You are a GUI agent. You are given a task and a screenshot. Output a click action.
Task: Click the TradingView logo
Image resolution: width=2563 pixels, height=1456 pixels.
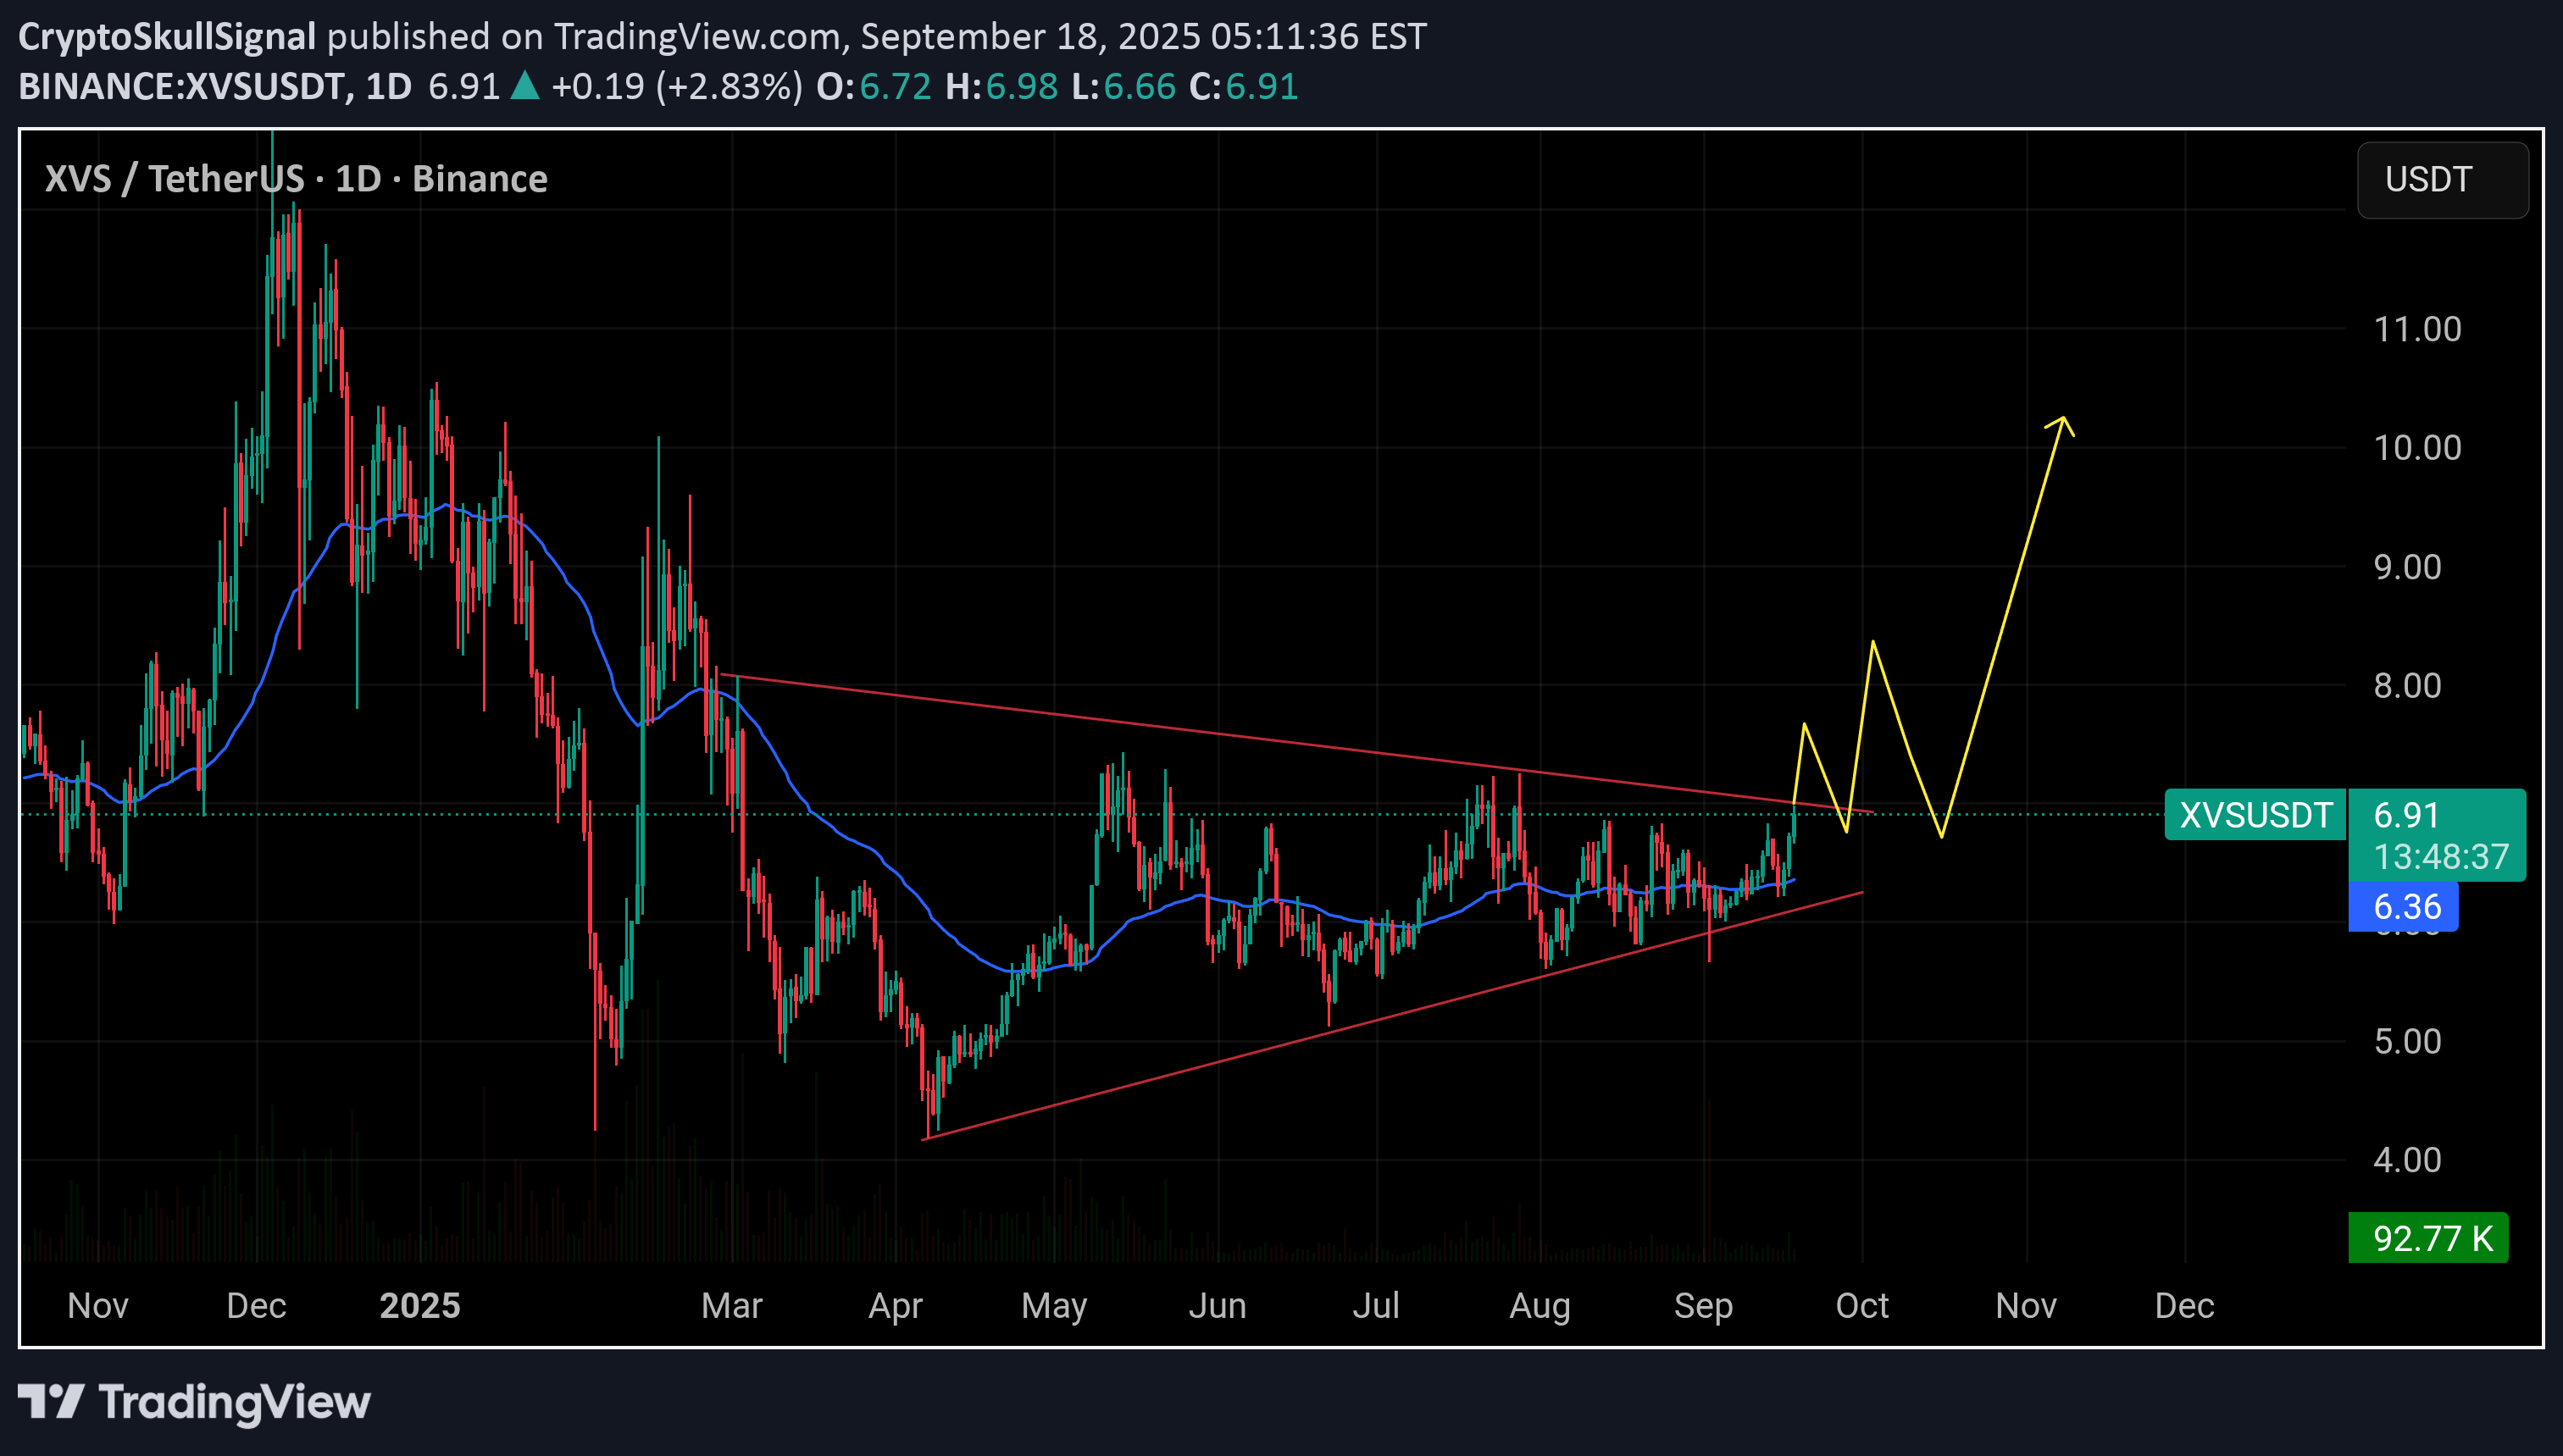(x=194, y=1401)
